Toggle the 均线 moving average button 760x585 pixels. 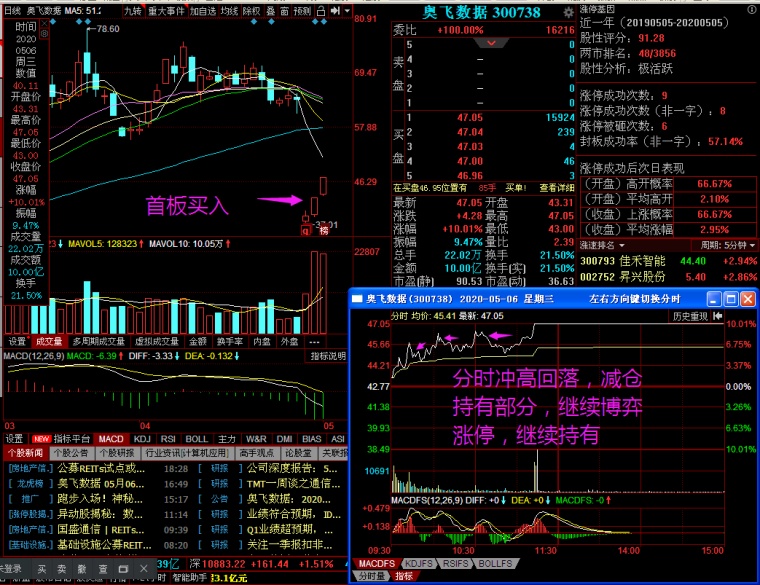click(x=229, y=11)
